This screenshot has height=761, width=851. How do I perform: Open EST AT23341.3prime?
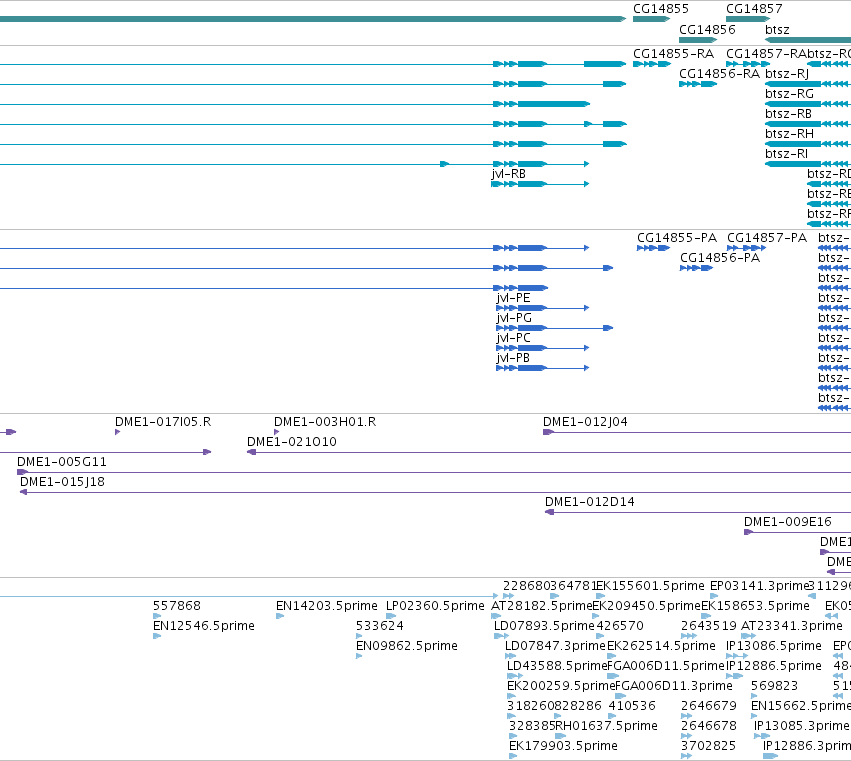coord(791,626)
